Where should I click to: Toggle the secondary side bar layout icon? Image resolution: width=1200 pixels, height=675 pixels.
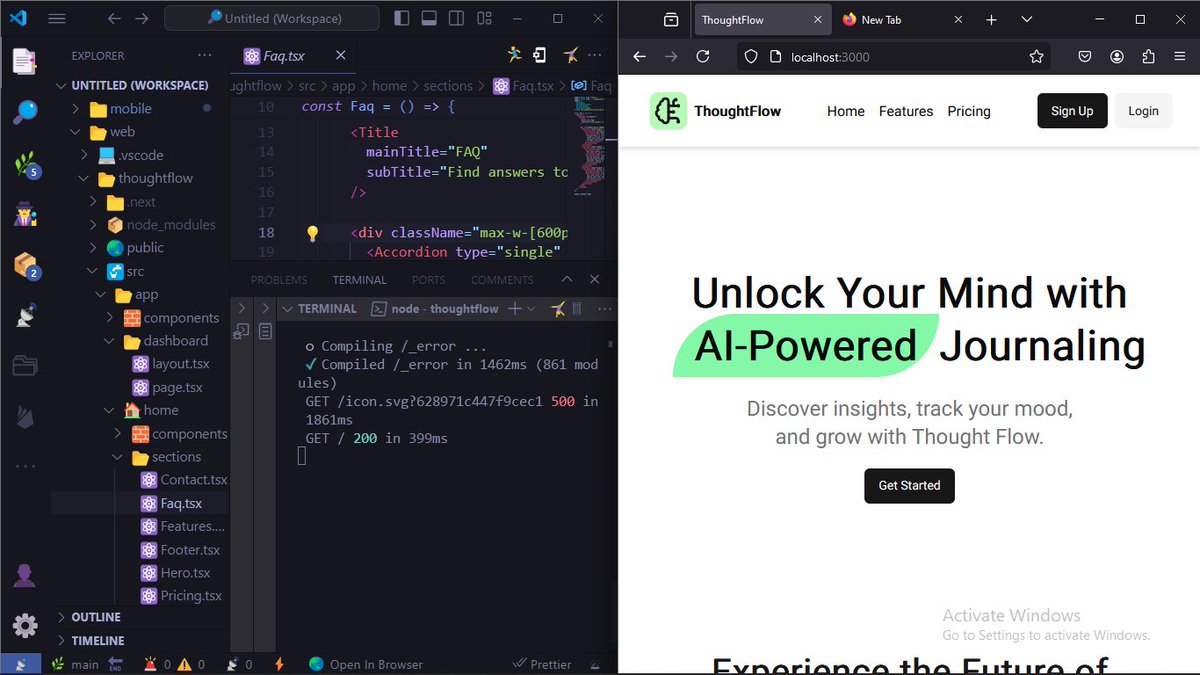click(455, 18)
